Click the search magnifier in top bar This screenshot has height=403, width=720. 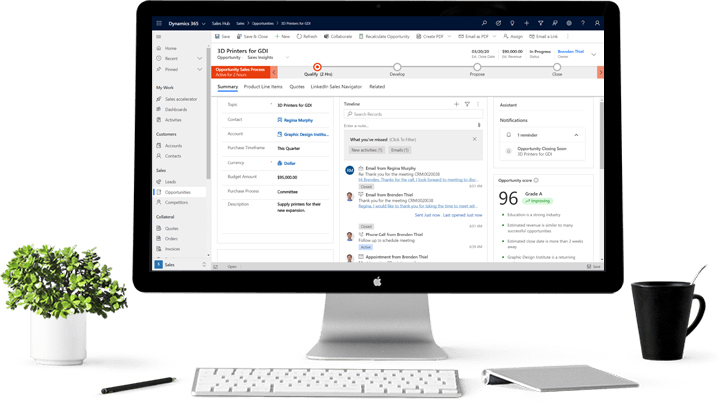point(484,23)
